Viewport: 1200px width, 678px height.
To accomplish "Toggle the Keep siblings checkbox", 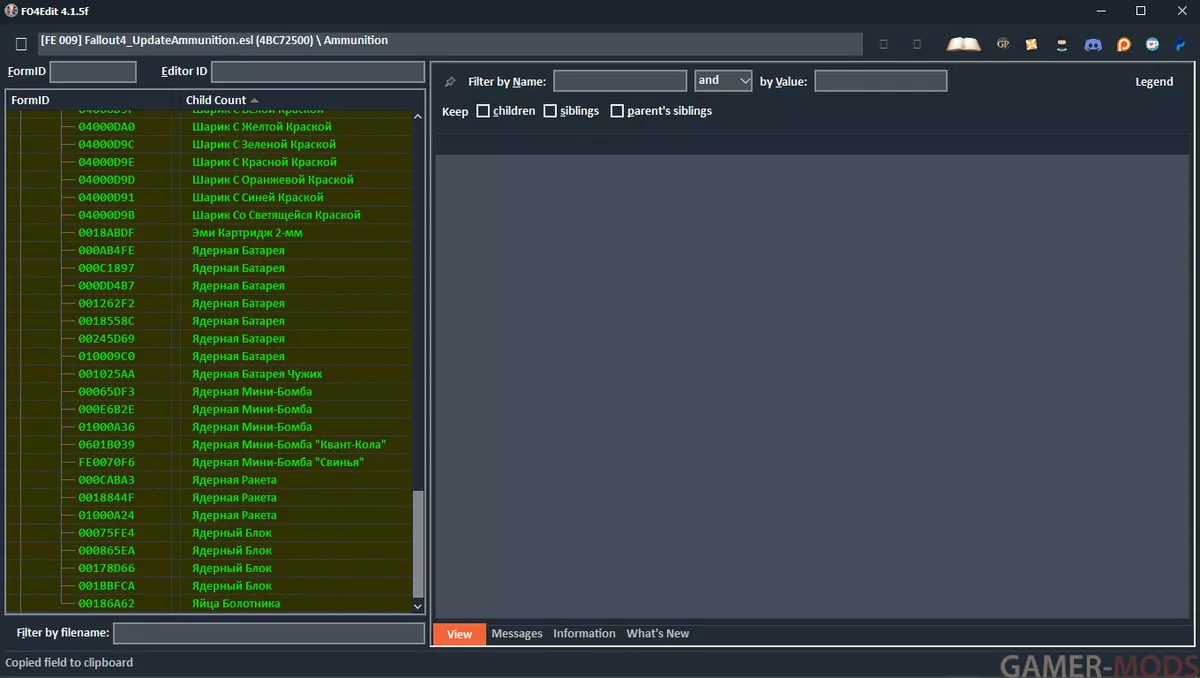I will coord(550,111).
